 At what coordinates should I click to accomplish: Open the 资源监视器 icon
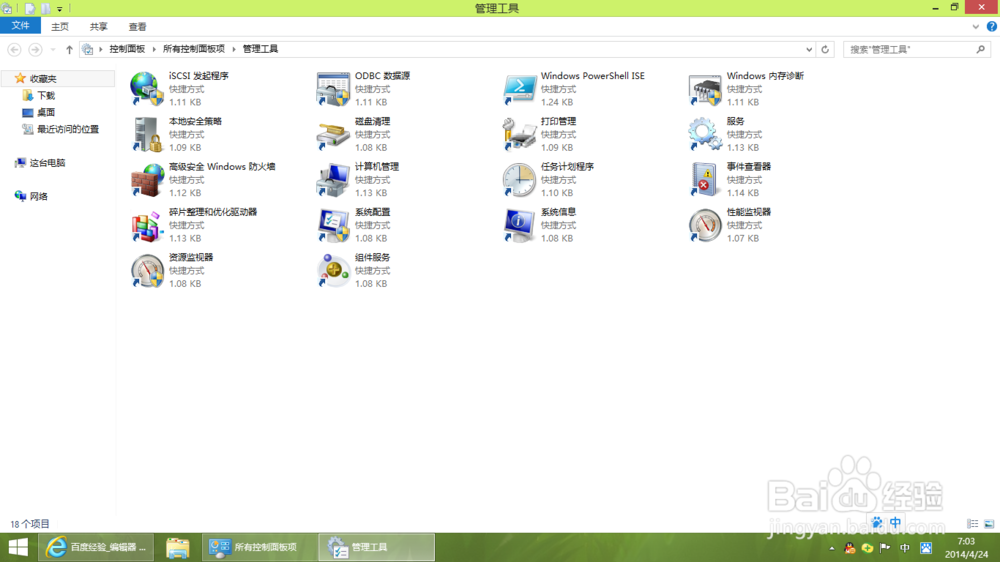click(x=147, y=270)
